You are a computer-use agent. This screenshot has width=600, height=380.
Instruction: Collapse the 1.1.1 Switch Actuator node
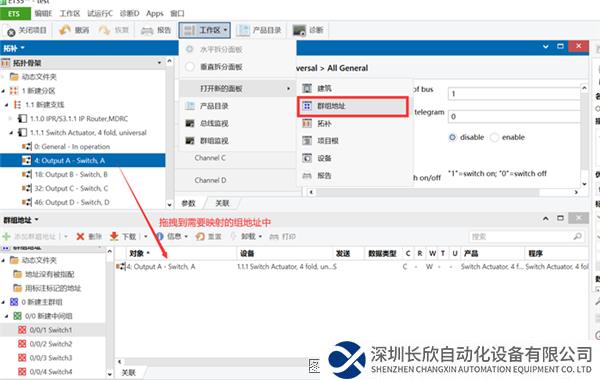11,133
